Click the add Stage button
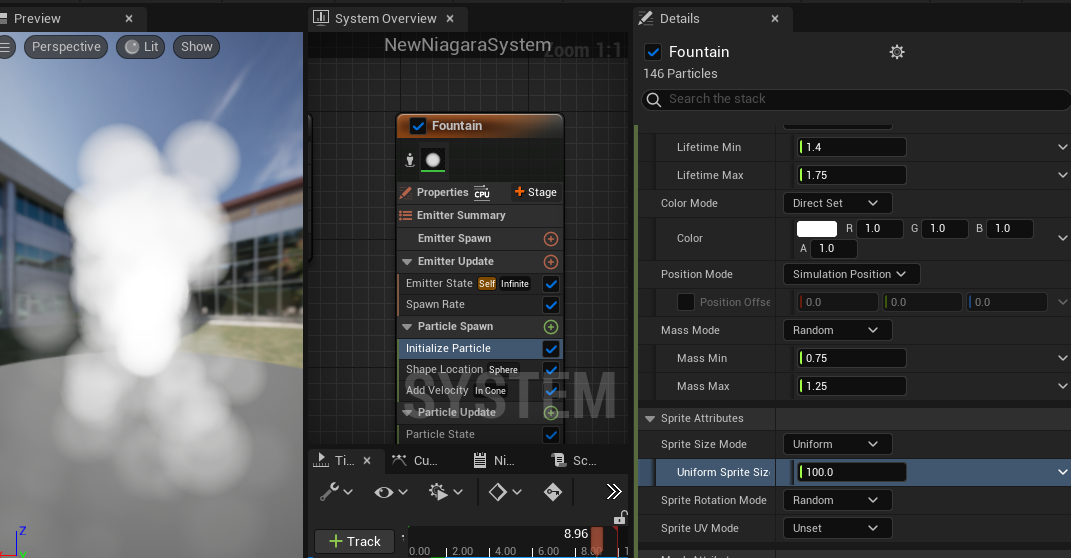 coord(536,193)
